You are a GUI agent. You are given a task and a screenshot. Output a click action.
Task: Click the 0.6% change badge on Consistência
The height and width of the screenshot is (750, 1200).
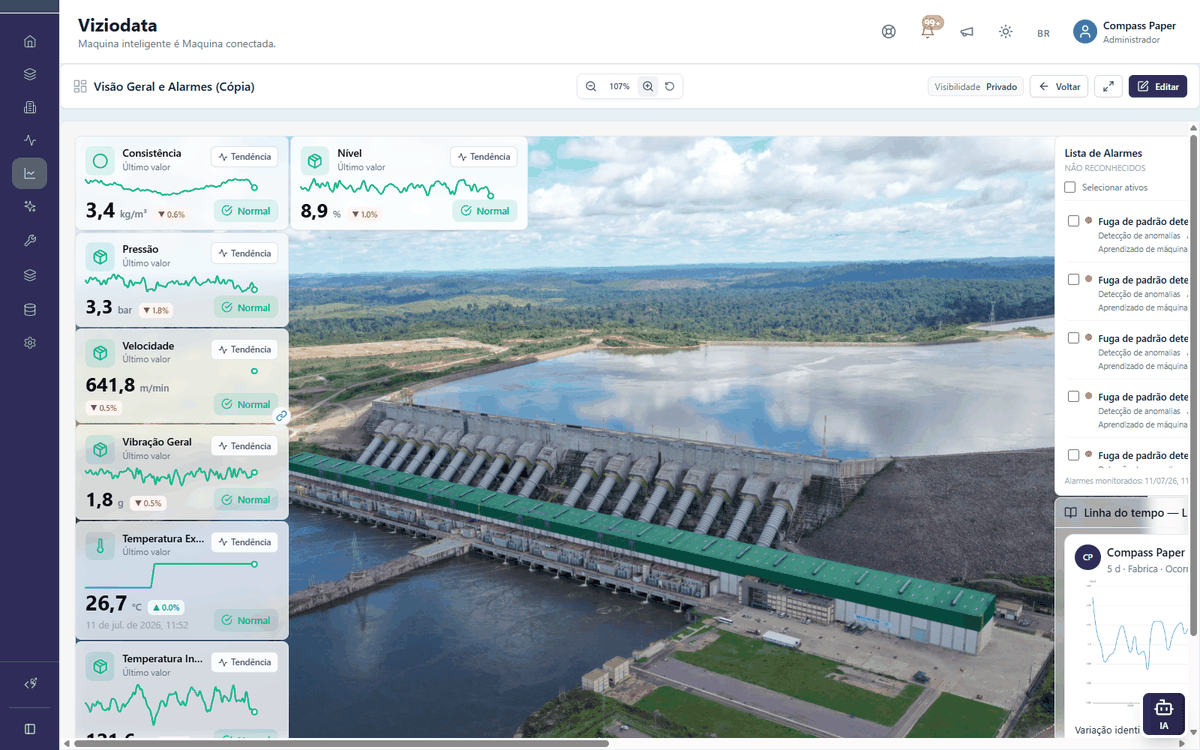171,214
